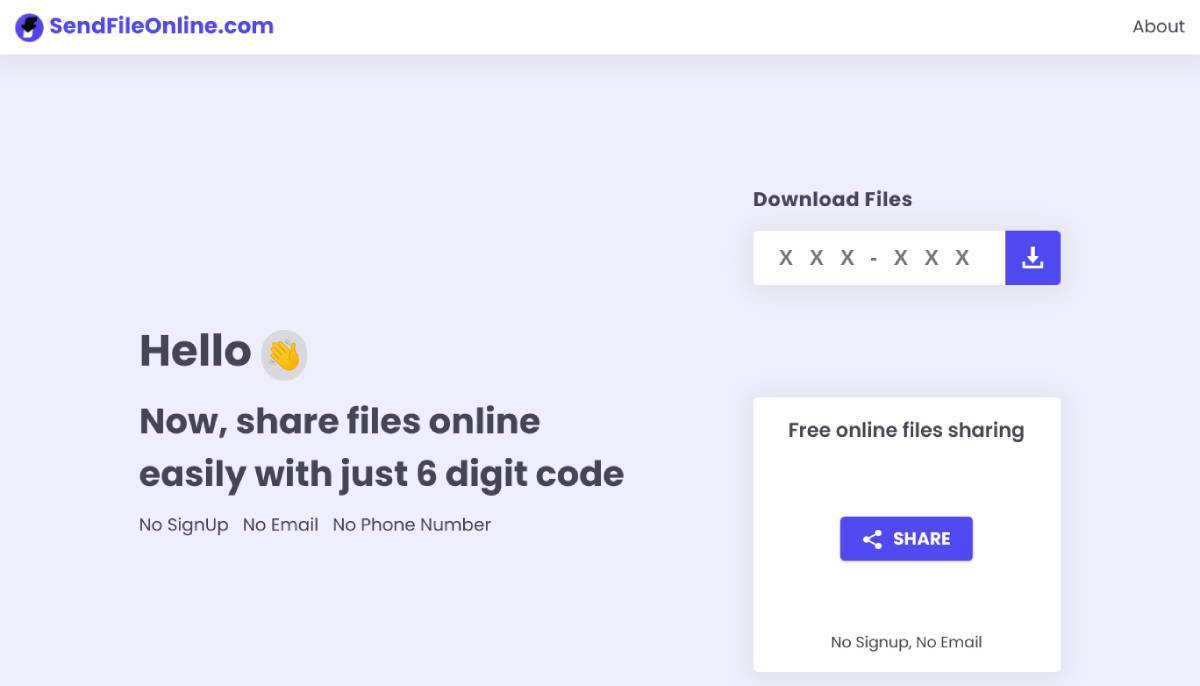Click the share icon inside SHARE button
Viewport: 1200px width, 686px height.
point(872,539)
